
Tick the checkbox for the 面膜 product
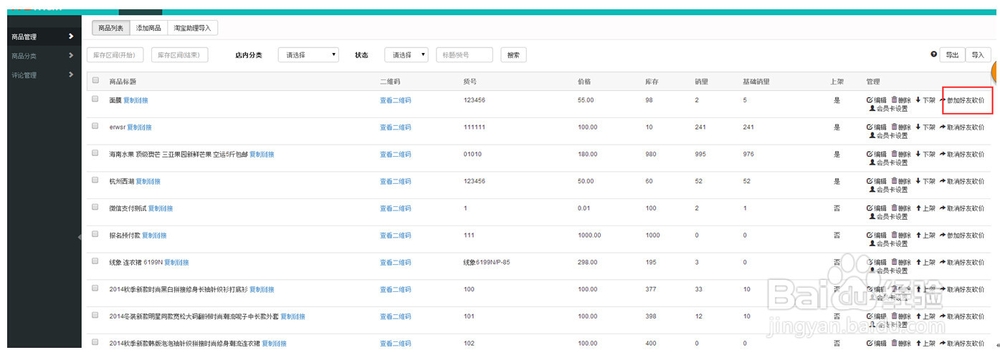[x=95, y=99]
